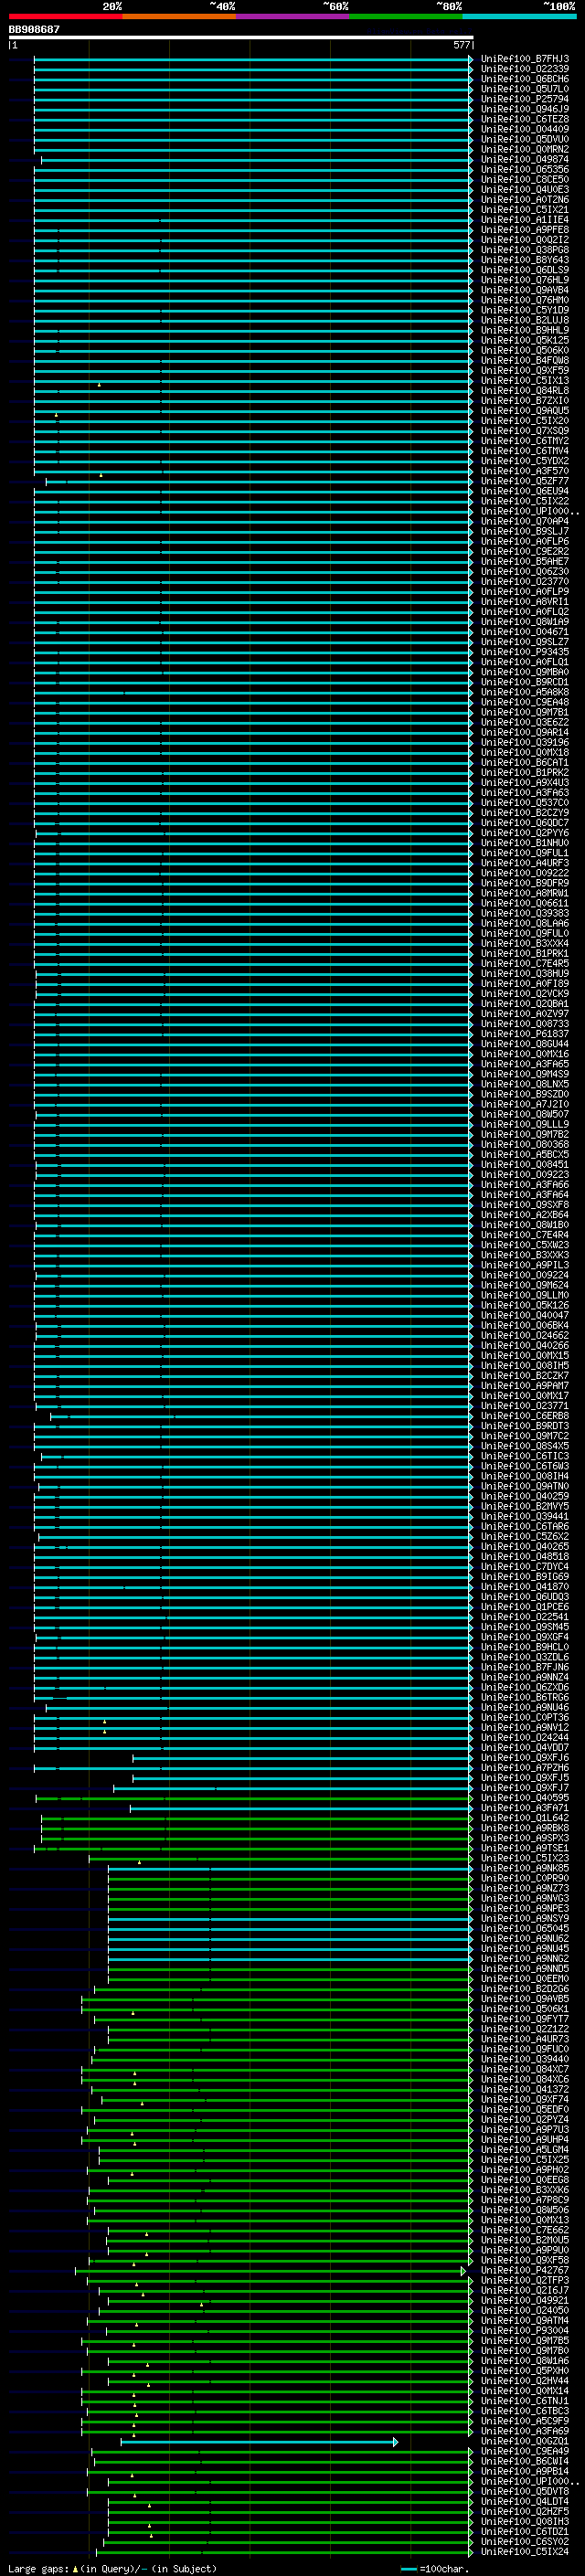Screen dimensions: 585x2576
Task: Select the last hit UniRef100_C5IX24
Action: pos(524,2551)
